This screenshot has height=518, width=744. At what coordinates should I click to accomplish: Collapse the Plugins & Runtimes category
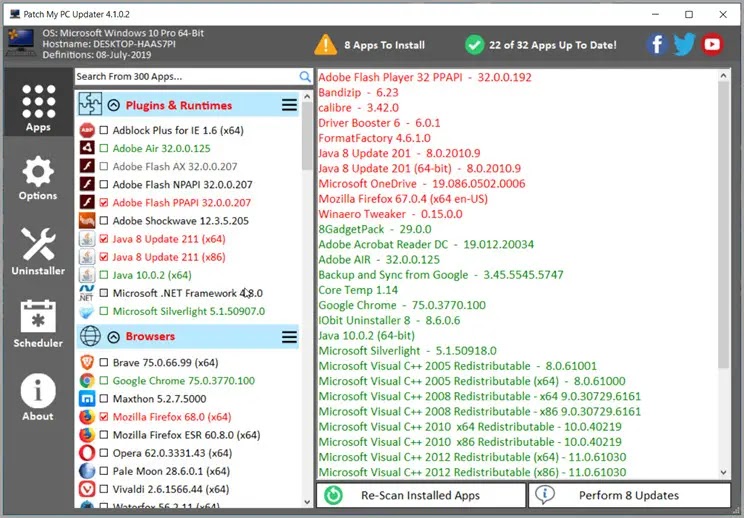tap(113, 105)
